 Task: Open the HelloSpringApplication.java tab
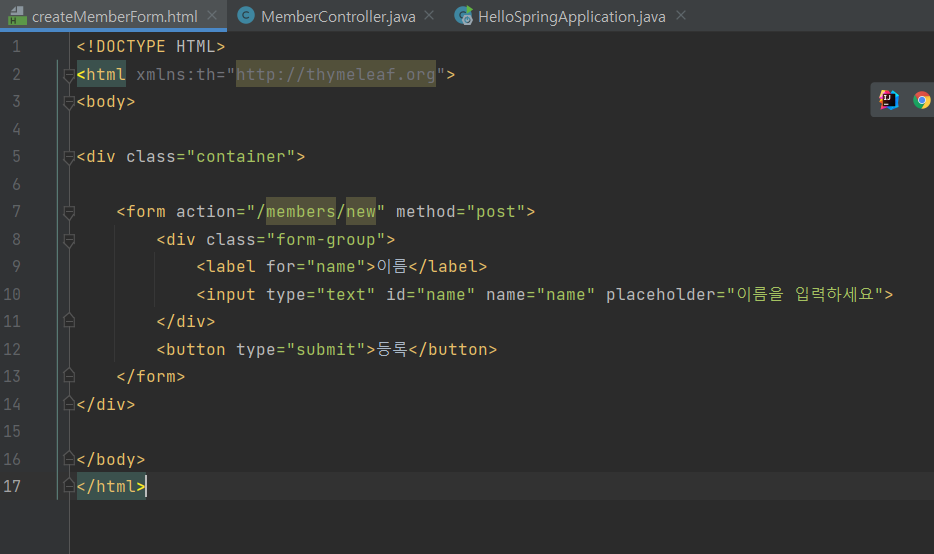pos(571,17)
